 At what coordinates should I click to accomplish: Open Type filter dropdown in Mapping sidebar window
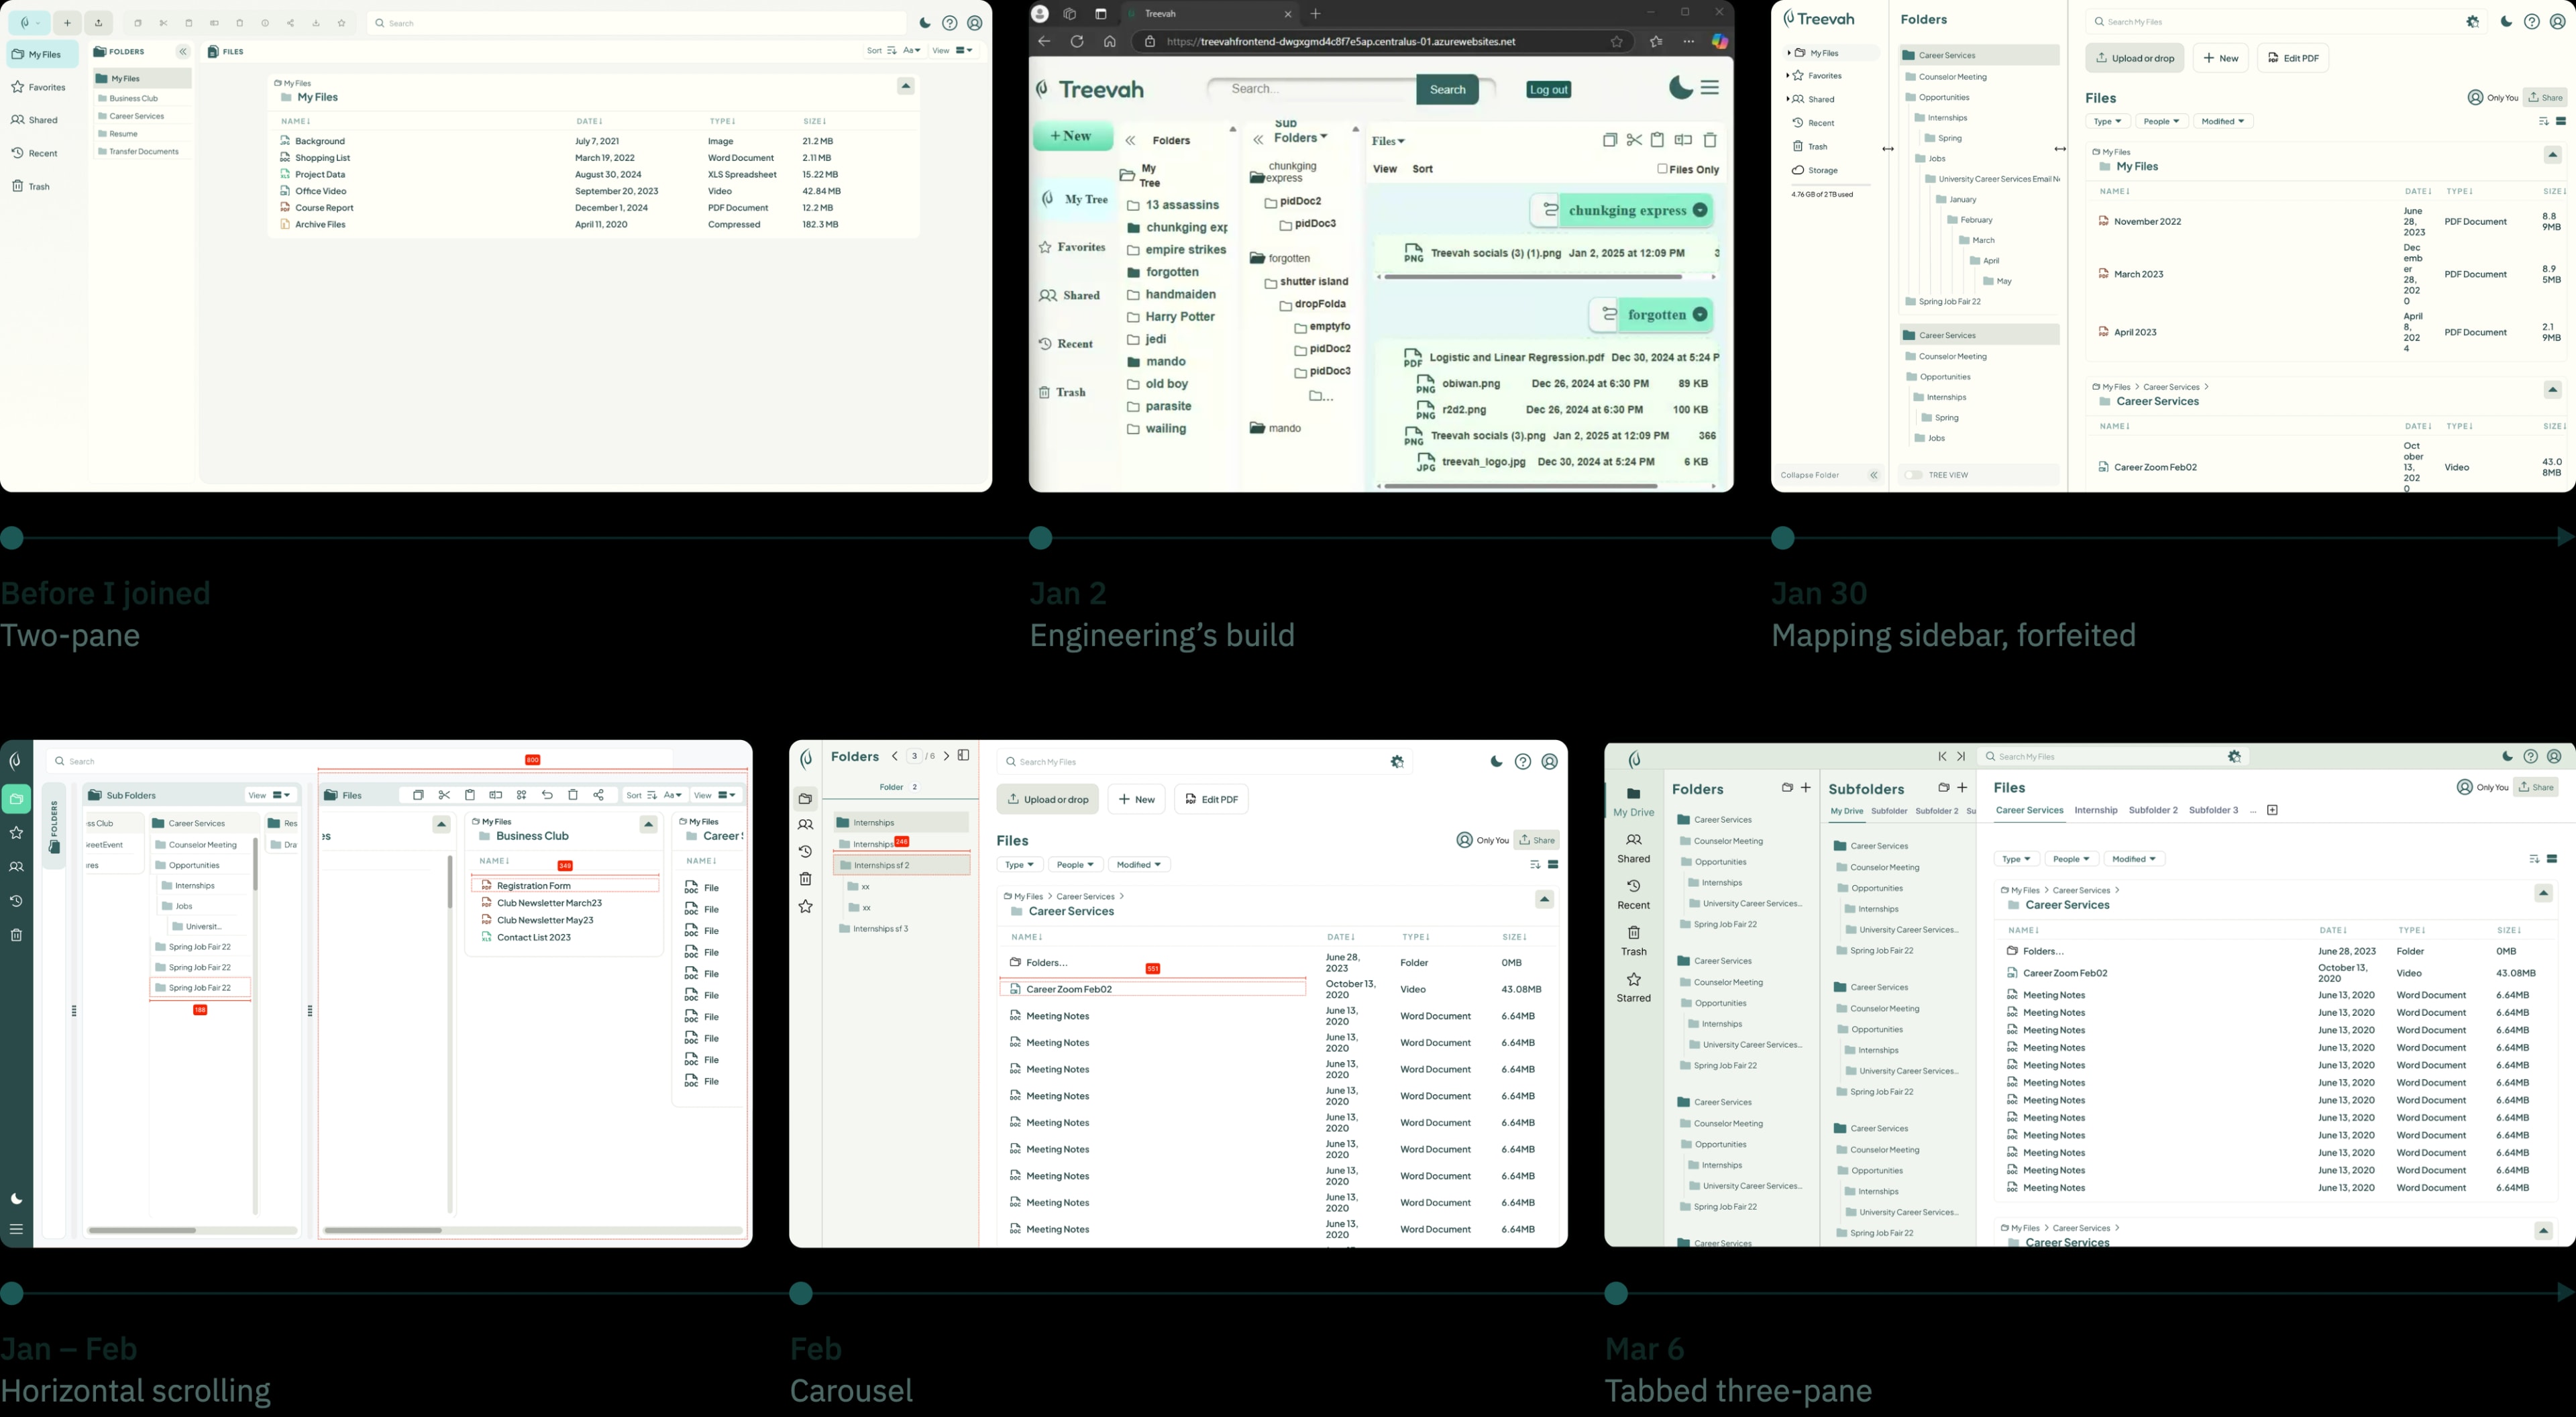click(2108, 121)
